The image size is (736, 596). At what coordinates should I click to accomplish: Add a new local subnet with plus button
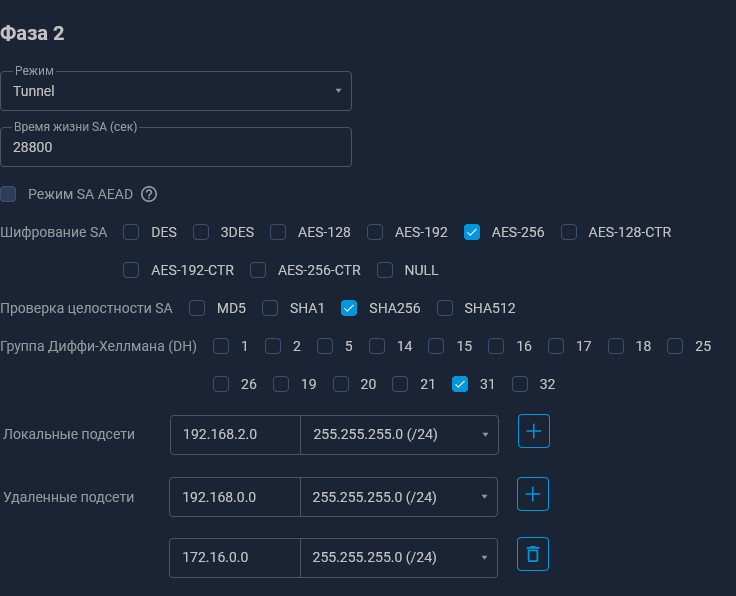coord(534,431)
